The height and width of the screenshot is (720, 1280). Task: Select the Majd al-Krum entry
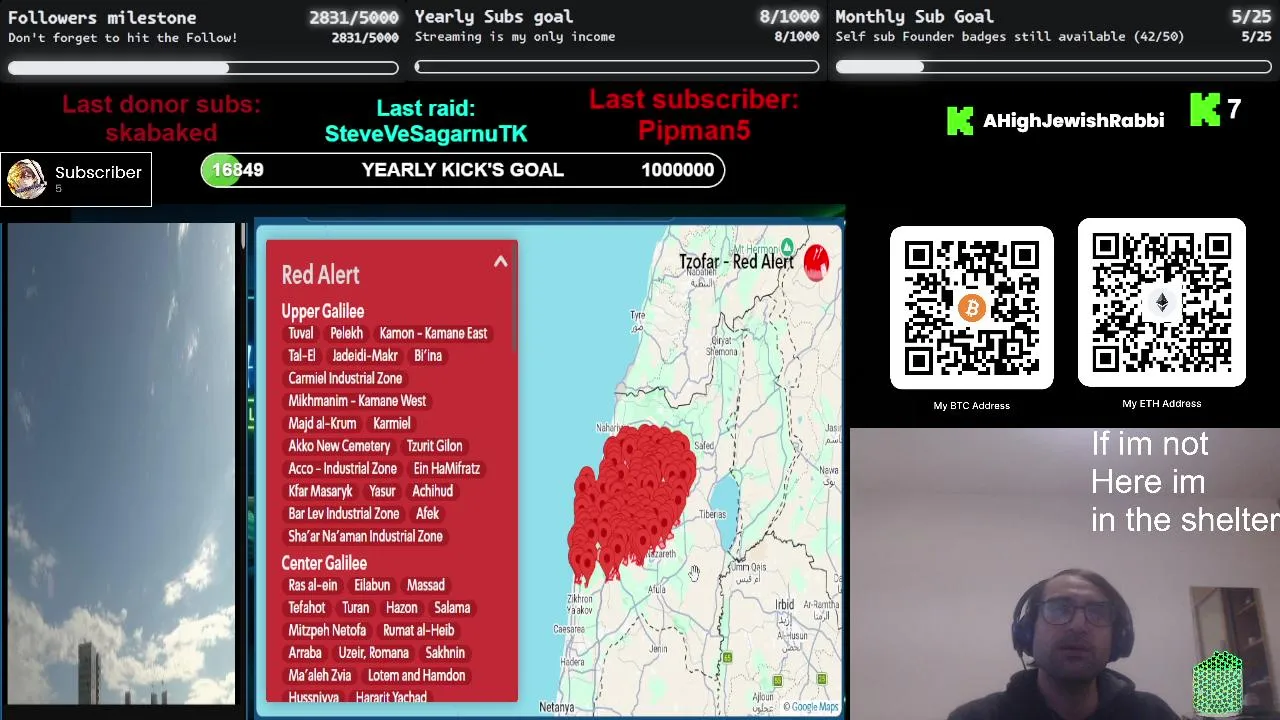(322, 423)
